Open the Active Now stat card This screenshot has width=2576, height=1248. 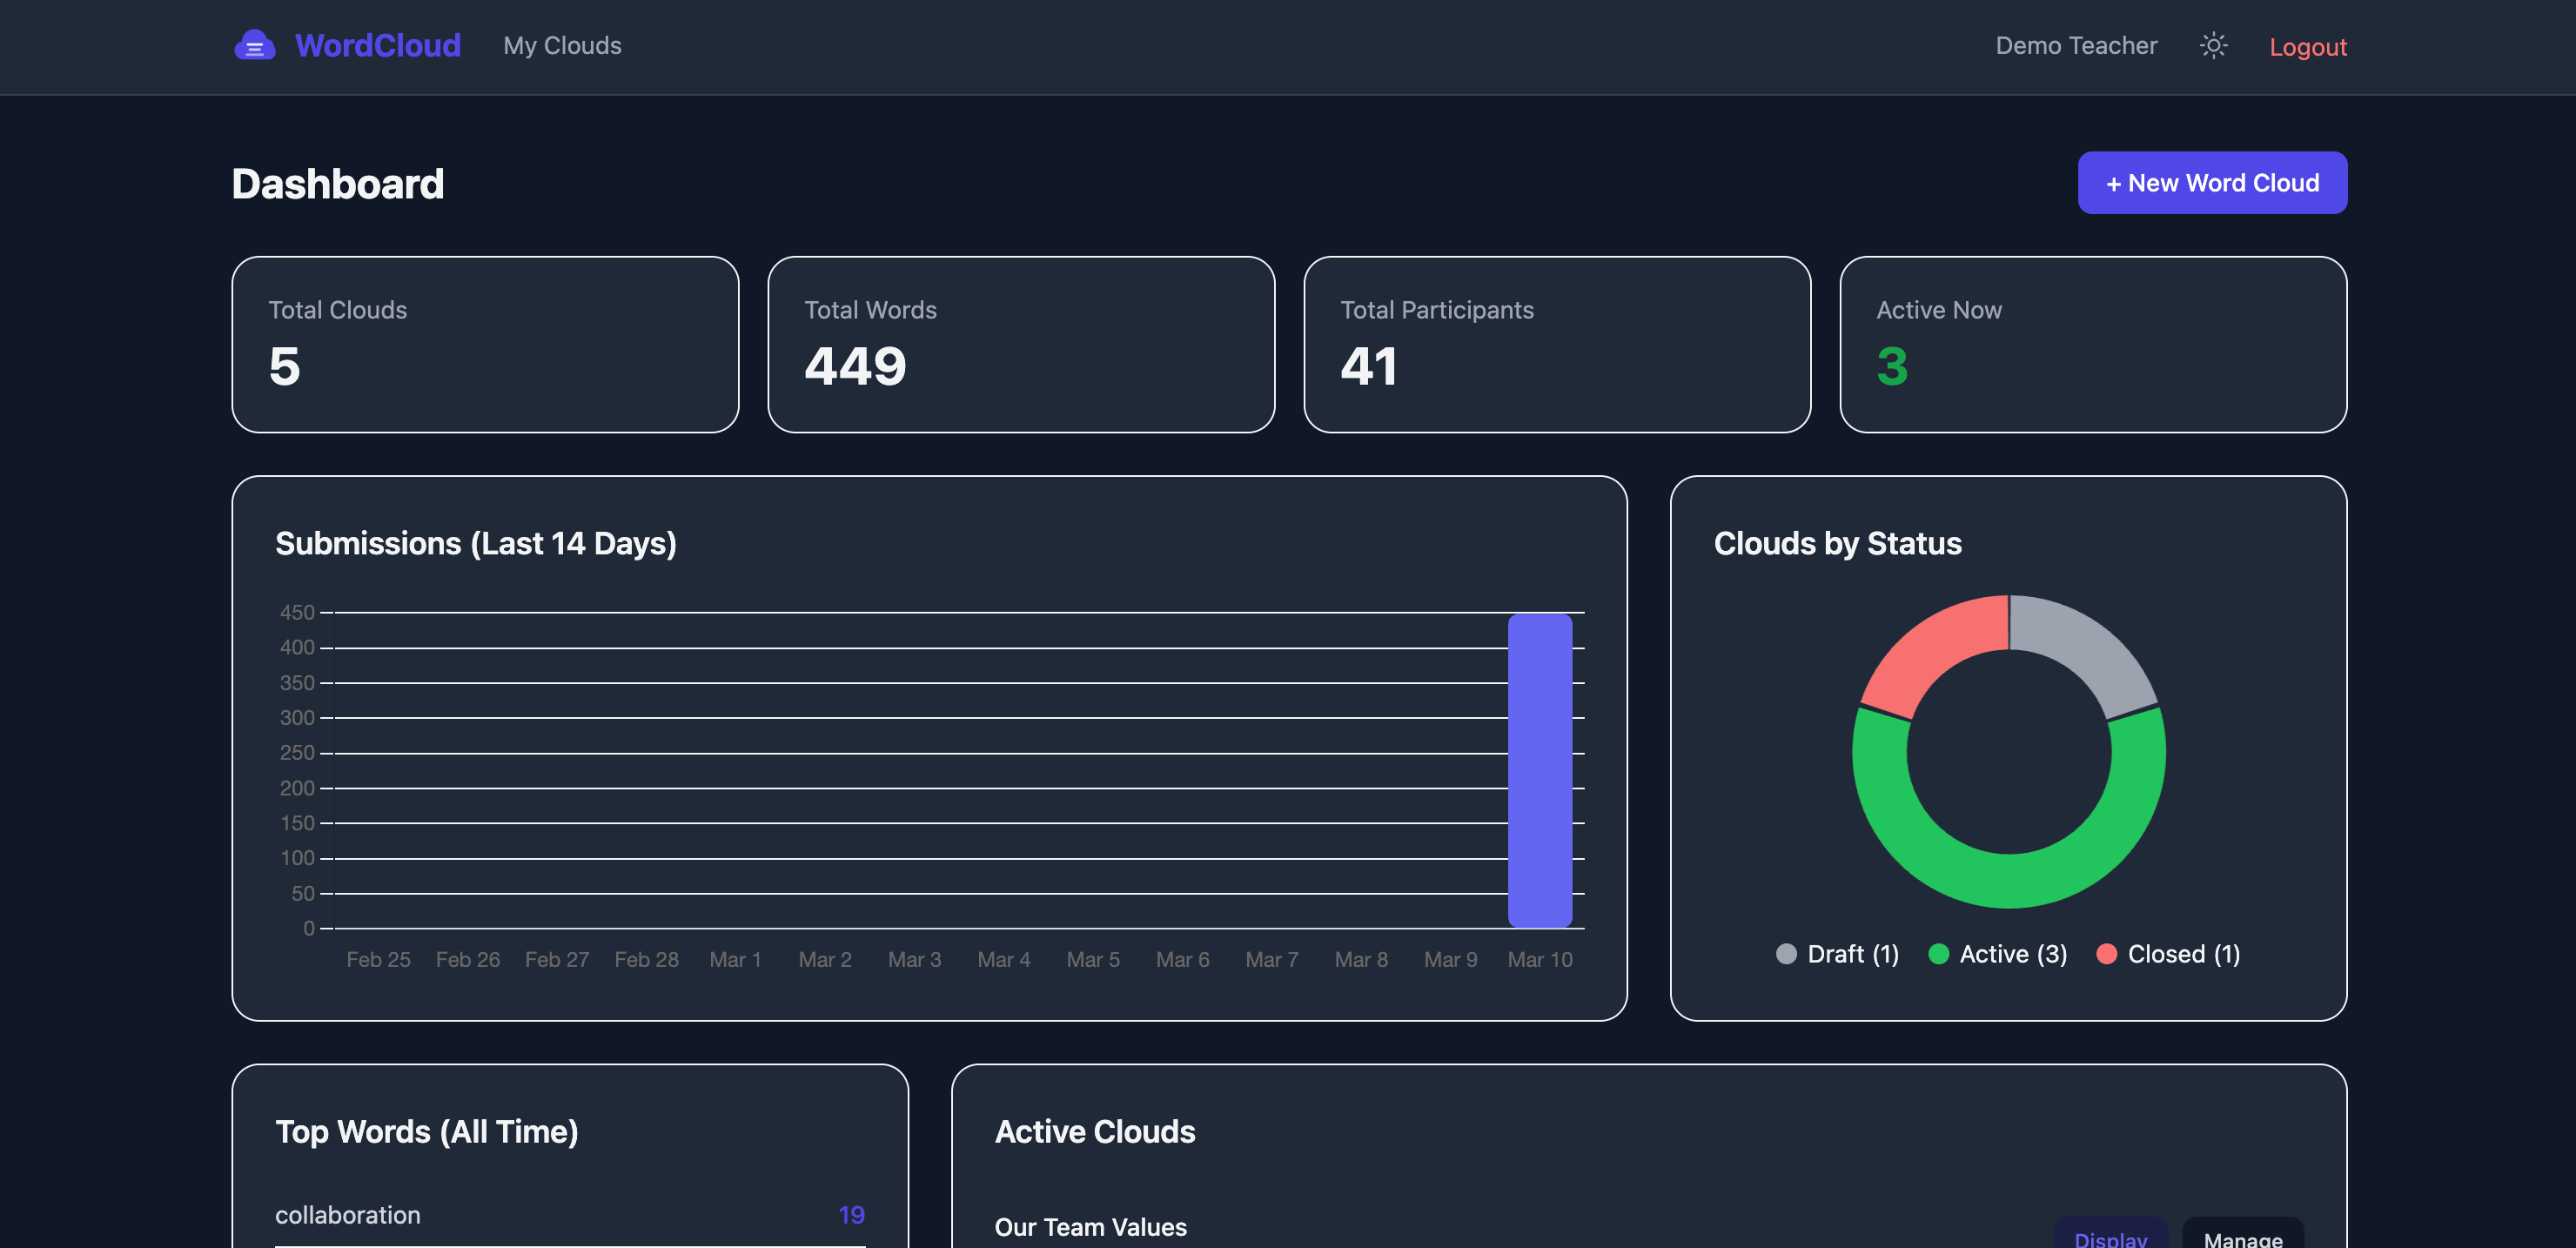2093,345
